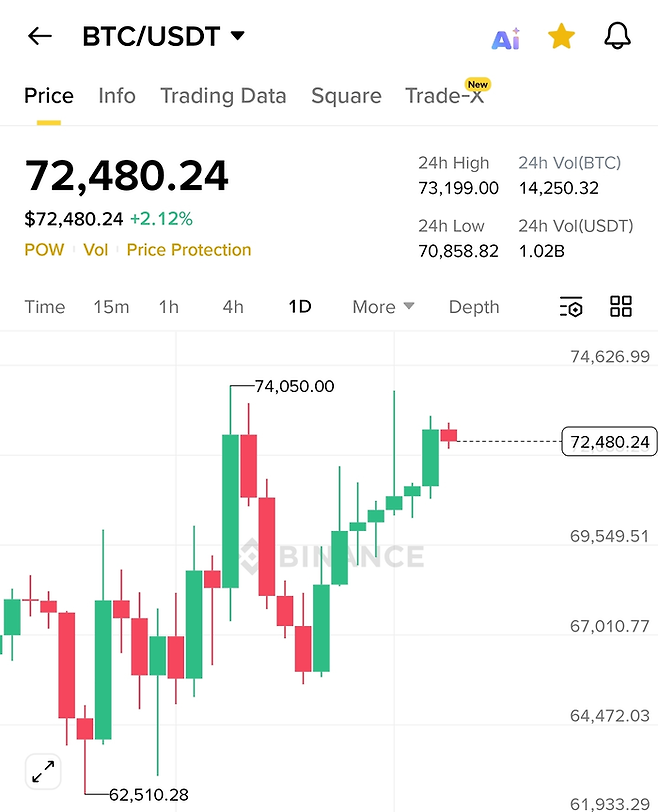Tap the back arrow icon
The height and width of the screenshot is (812, 658).
(39, 37)
